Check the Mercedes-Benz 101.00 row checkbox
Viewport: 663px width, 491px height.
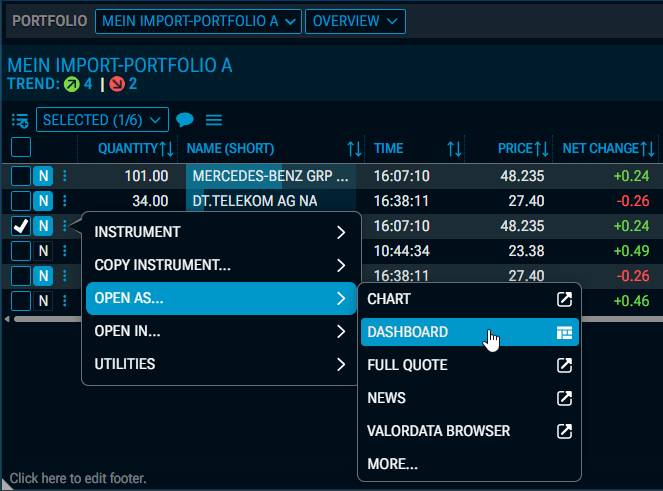[x=21, y=176]
